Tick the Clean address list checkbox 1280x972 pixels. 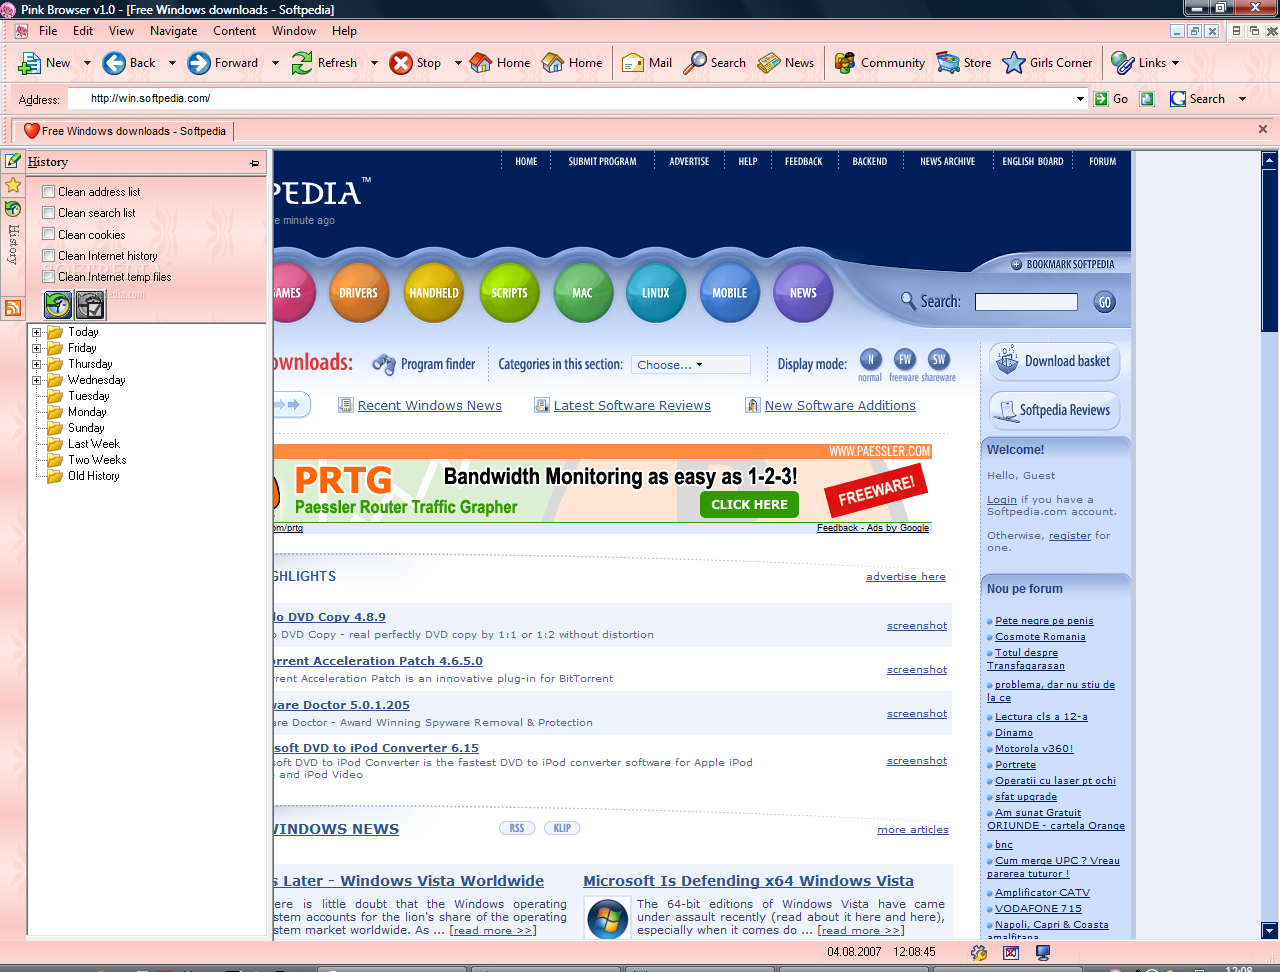48,192
